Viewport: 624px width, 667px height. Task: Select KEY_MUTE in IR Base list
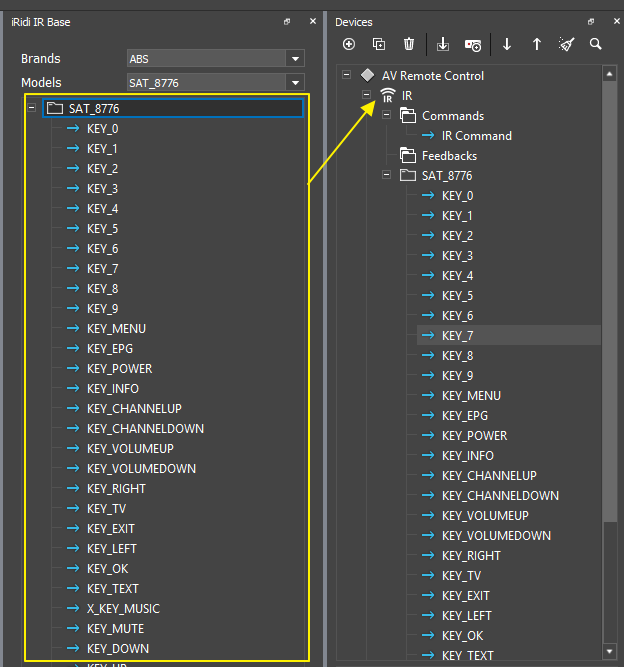(115, 628)
